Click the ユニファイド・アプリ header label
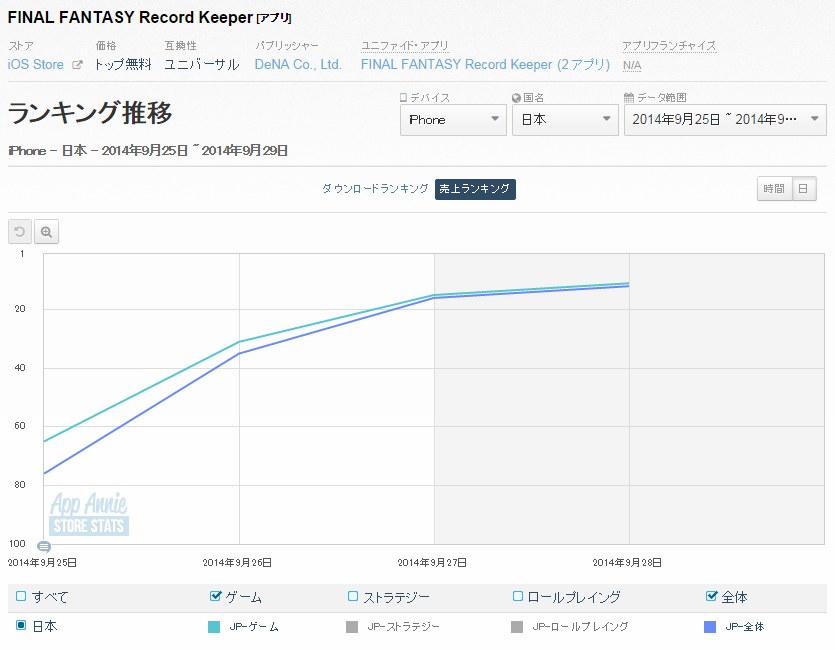 (x=405, y=46)
